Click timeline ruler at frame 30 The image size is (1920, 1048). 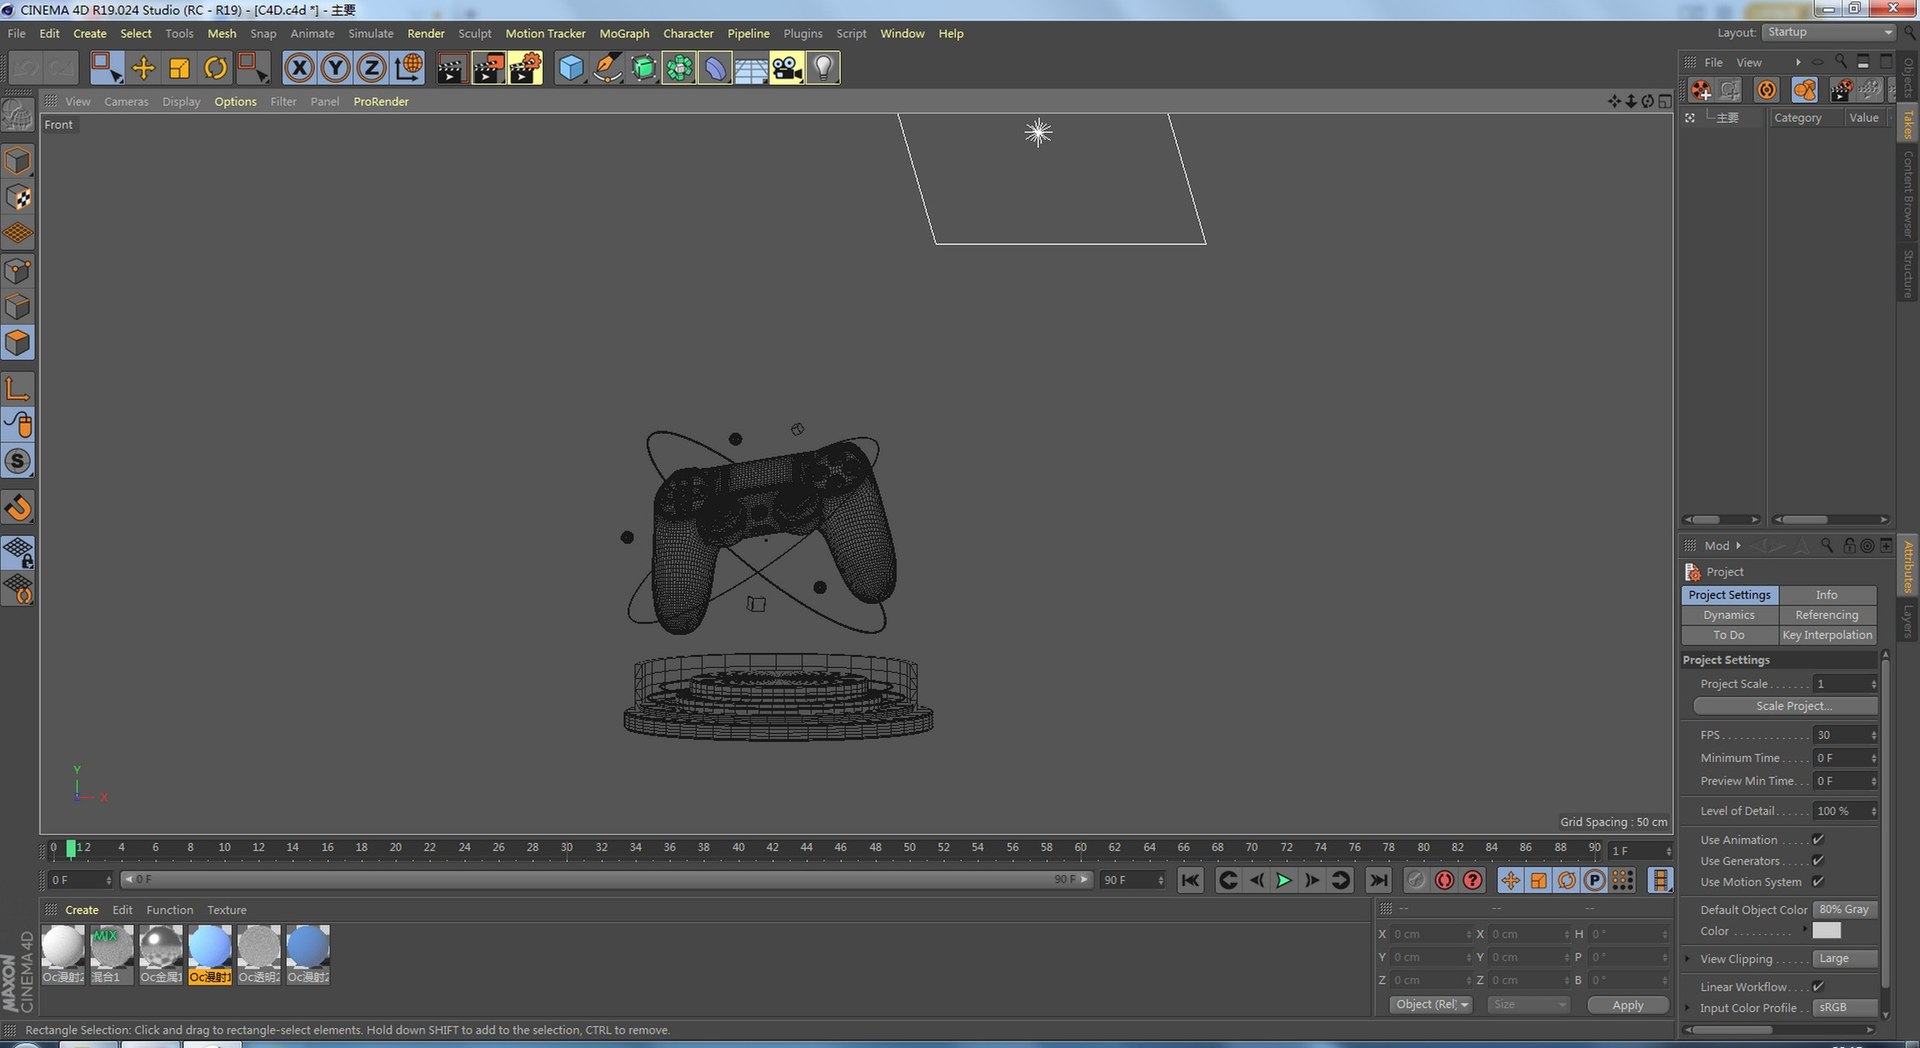[567, 848]
